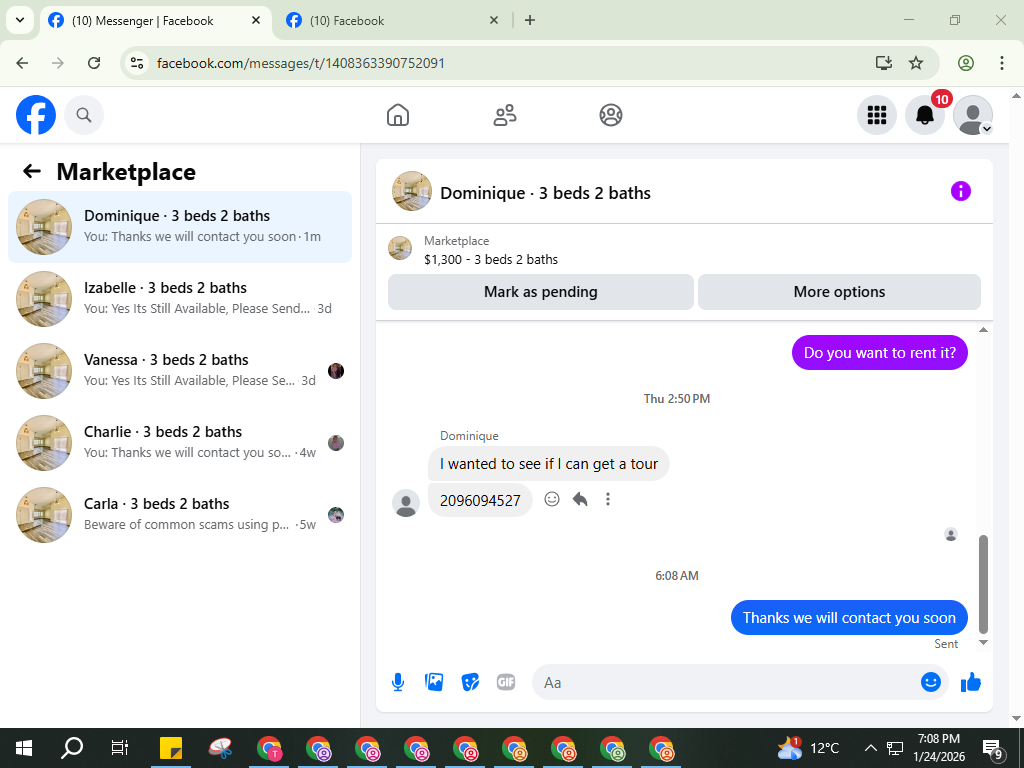This screenshot has width=1024, height=768.
Task: Click the Dominique listing thumbnail in chat header
Action: pyautogui.click(x=411, y=191)
